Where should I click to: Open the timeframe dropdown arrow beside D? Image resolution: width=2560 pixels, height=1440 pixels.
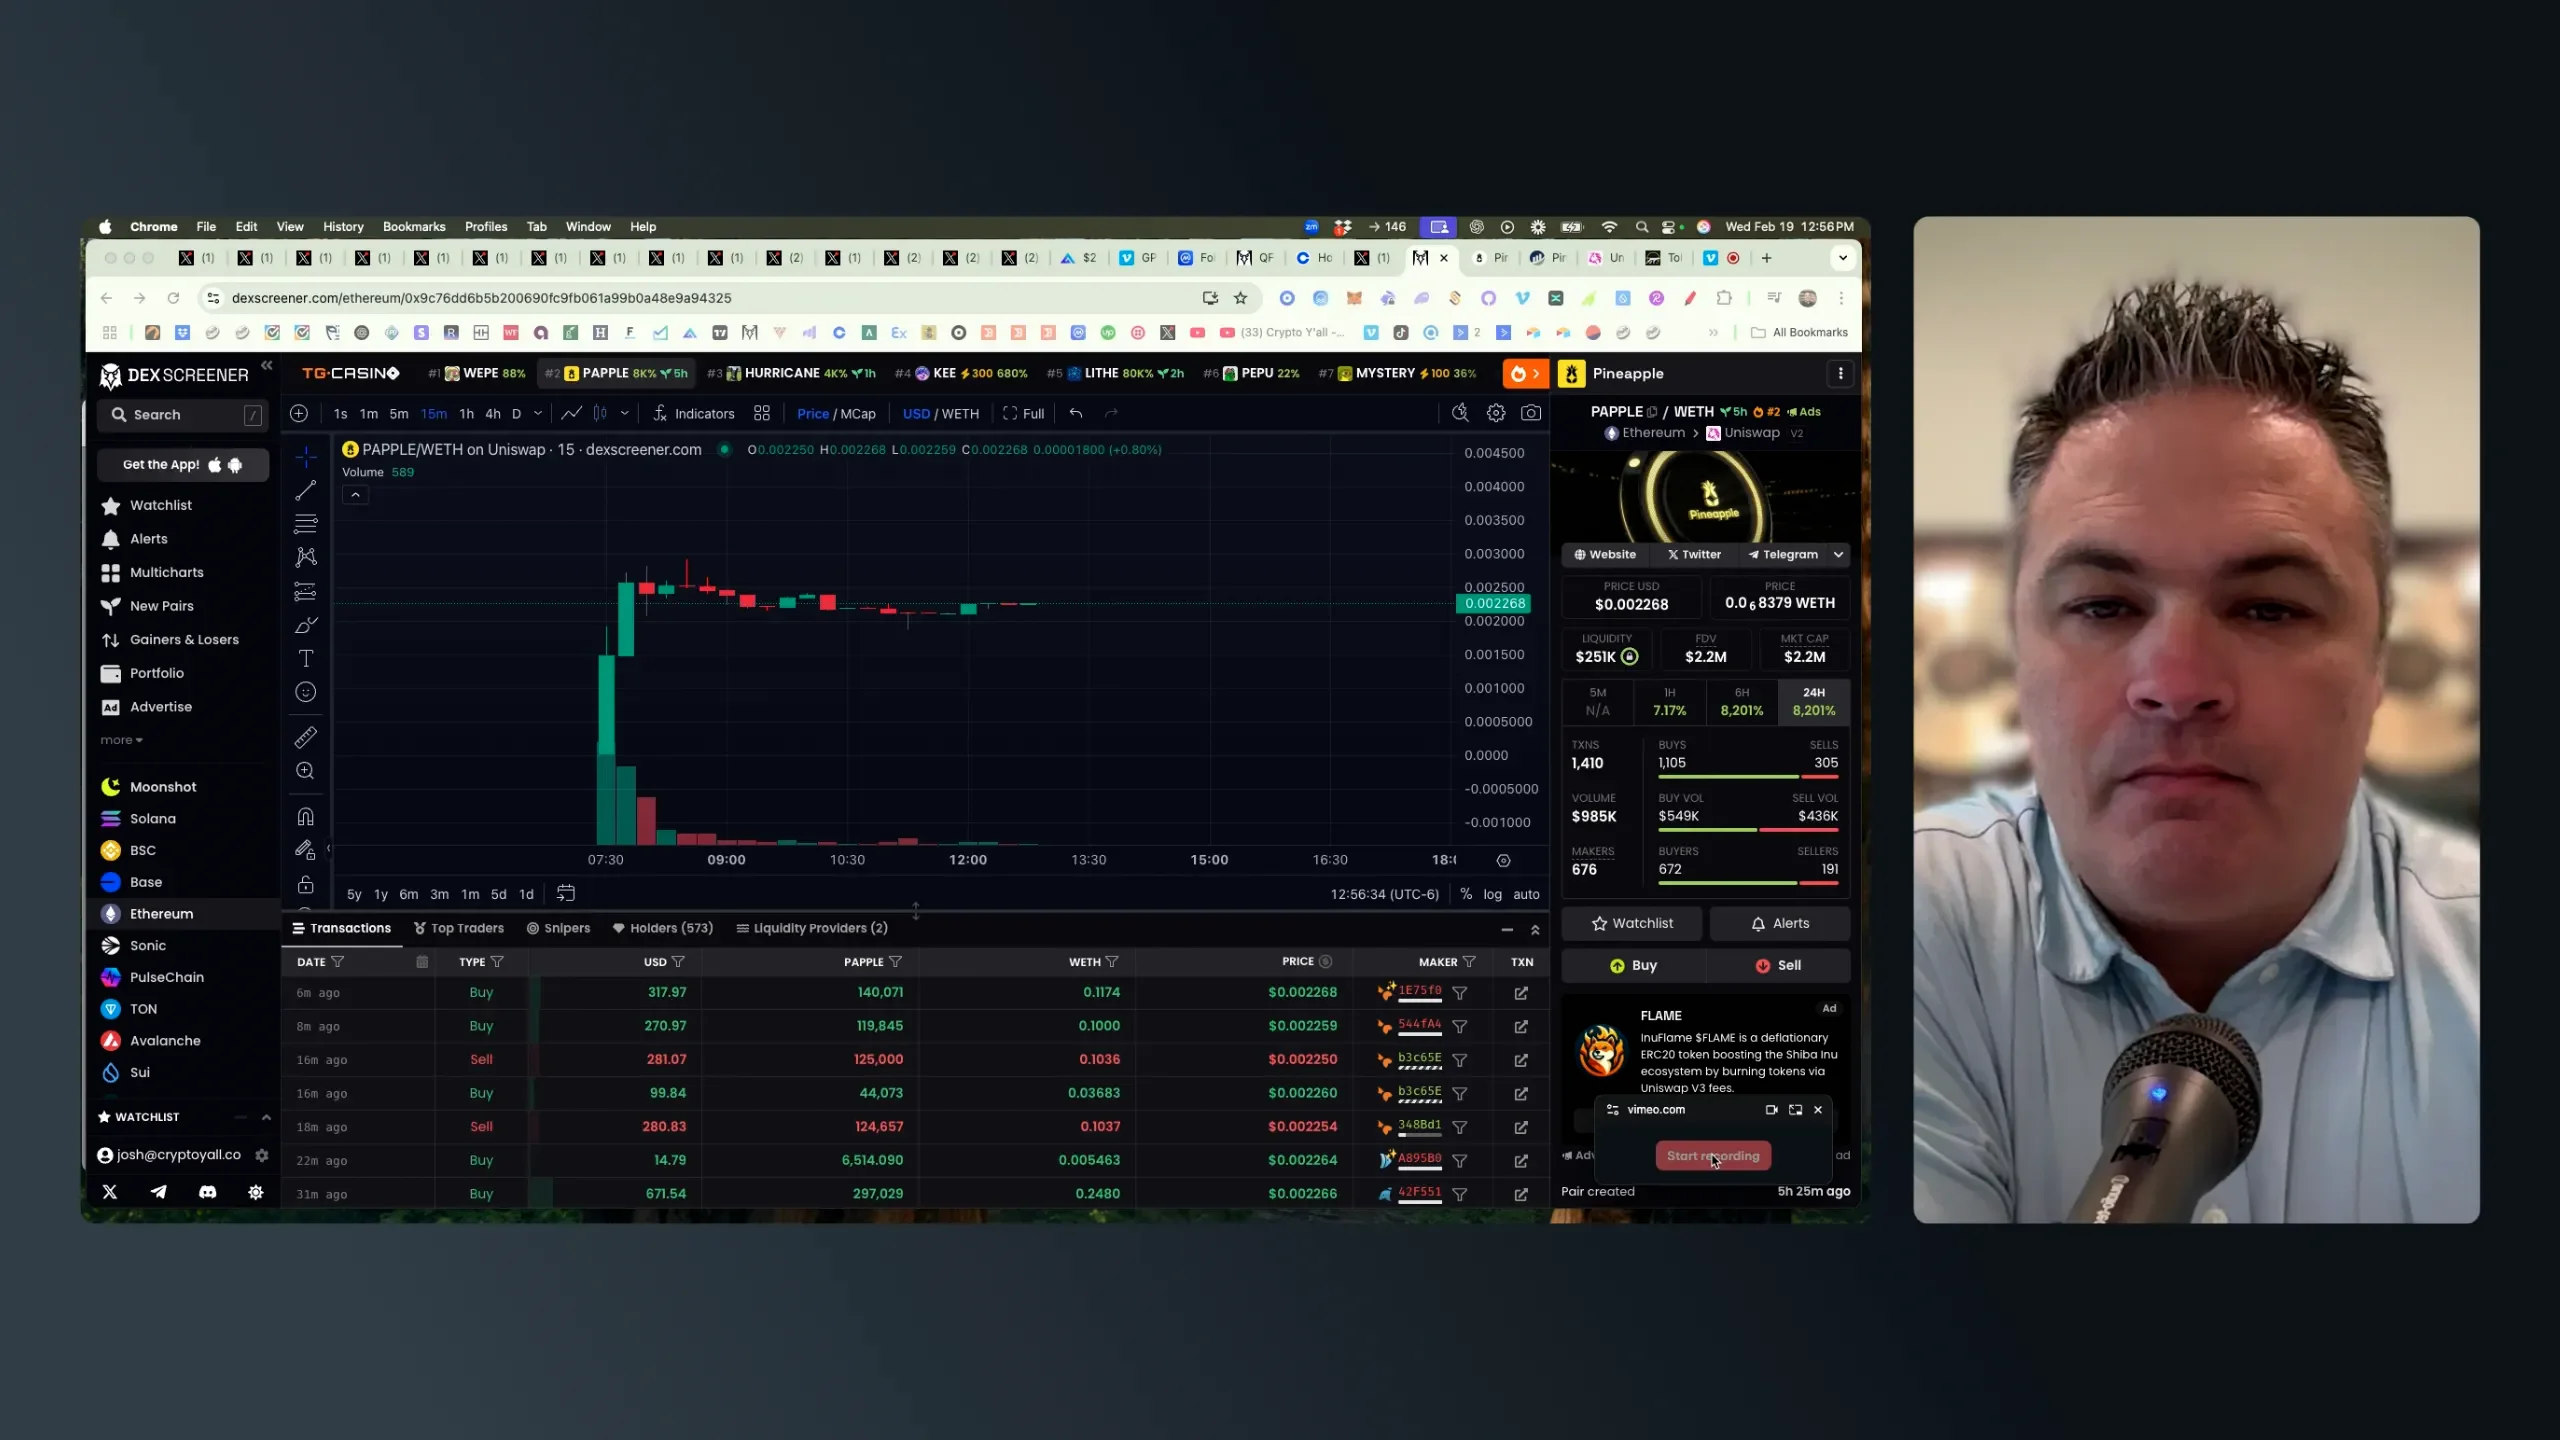pyautogui.click(x=538, y=413)
